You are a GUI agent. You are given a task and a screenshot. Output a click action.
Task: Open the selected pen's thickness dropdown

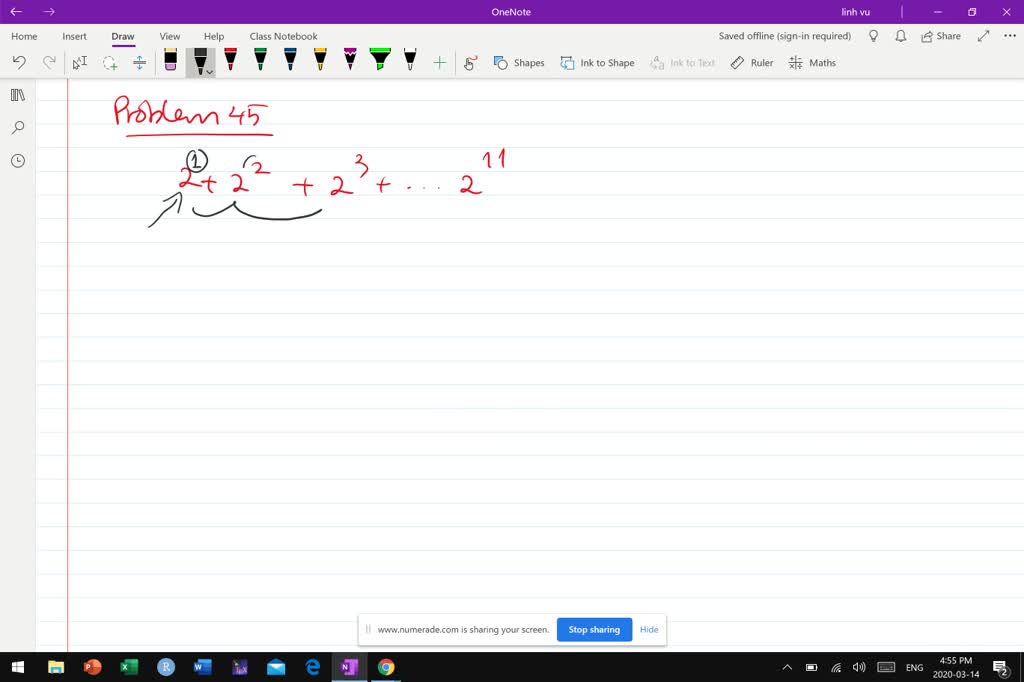[x=207, y=71]
